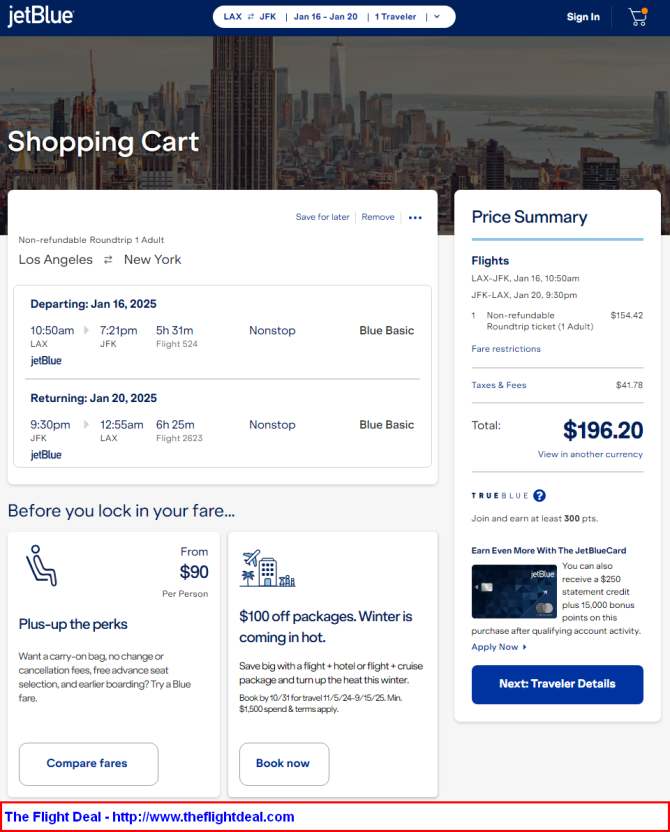Click the flight and hotel package icon

click(x=267, y=568)
